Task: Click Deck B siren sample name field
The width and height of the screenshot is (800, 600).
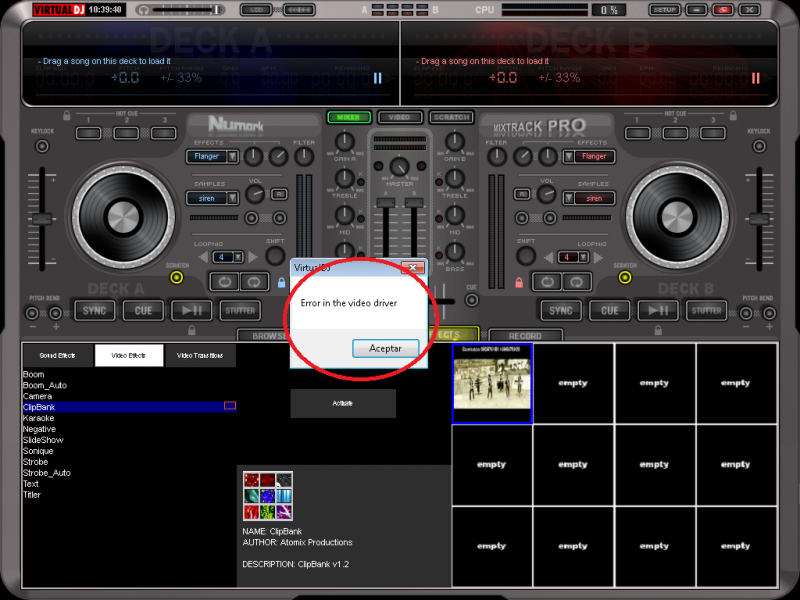Action: pos(594,198)
